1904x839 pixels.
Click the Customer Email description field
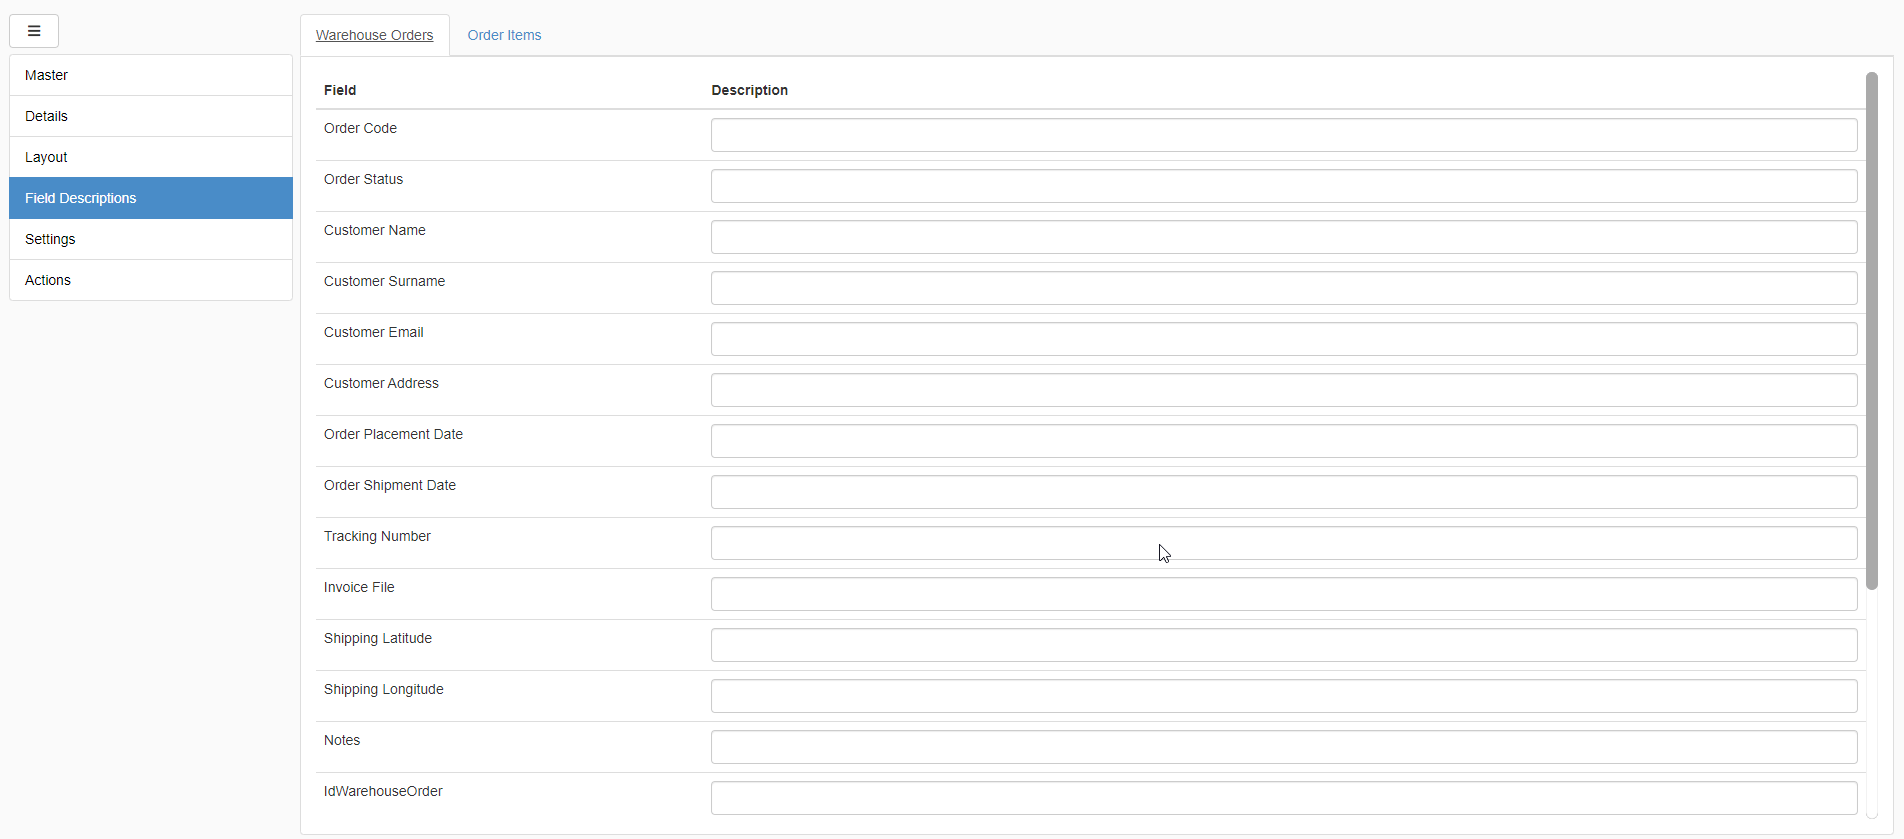(x=1283, y=339)
